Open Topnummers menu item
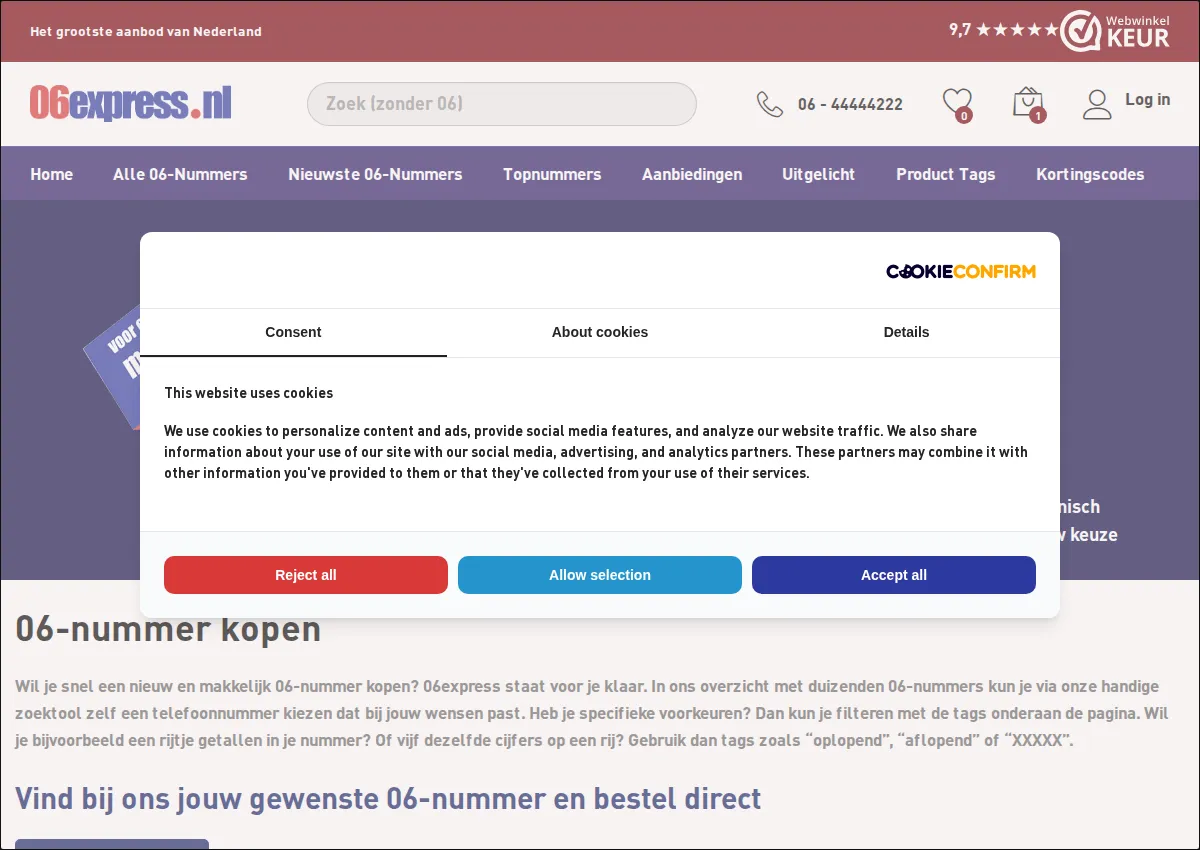Image resolution: width=1200 pixels, height=850 pixels. [552, 174]
